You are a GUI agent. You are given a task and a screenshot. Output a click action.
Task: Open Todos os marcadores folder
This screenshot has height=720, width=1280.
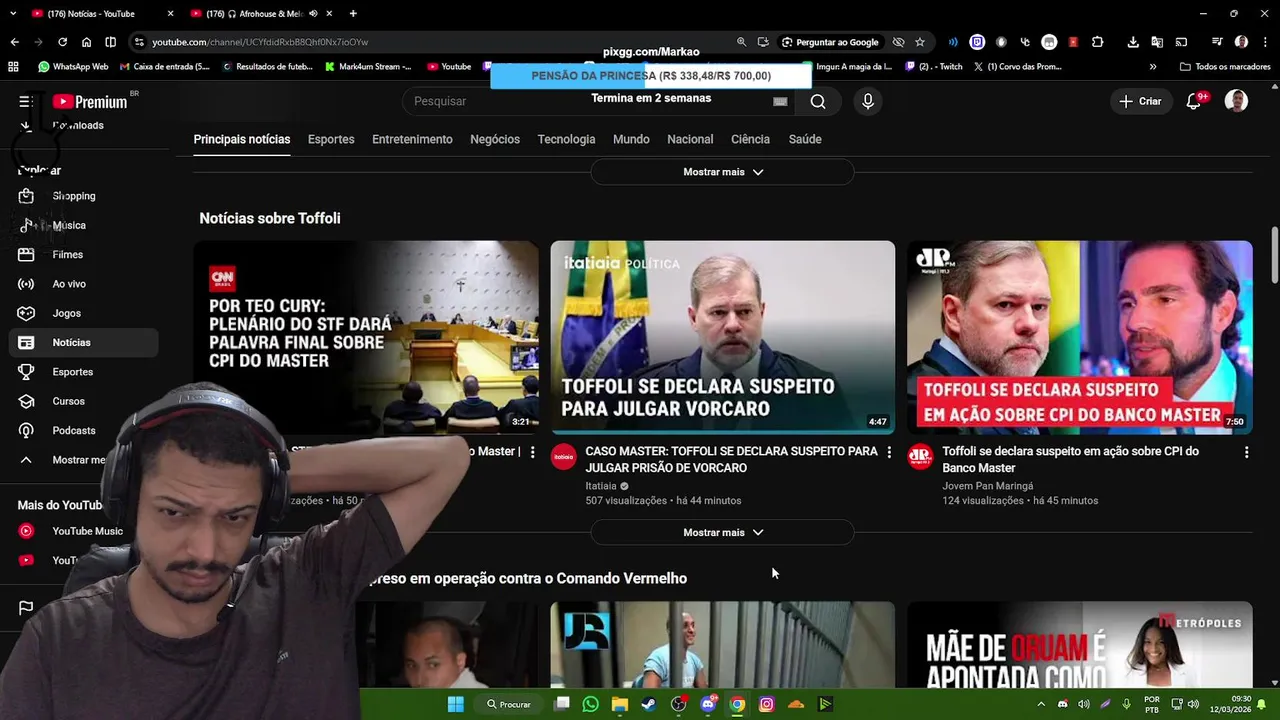(1225, 67)
